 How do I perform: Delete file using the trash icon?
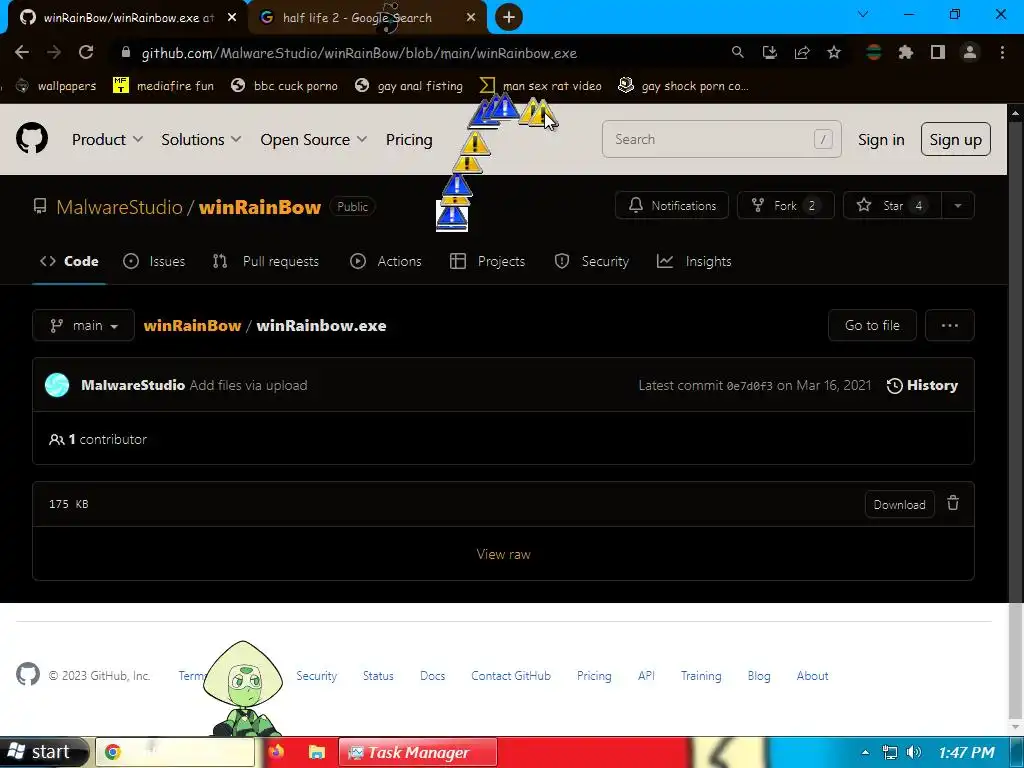tap(953, 504)
